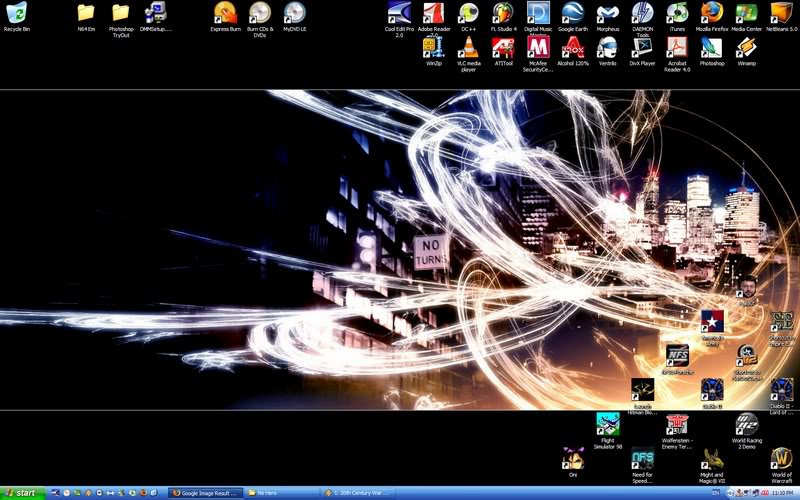The height and width of the screenshot is (500, 800).
Task: Launch Express Burn
Action: pyautogui.click(x=225, y=17)
